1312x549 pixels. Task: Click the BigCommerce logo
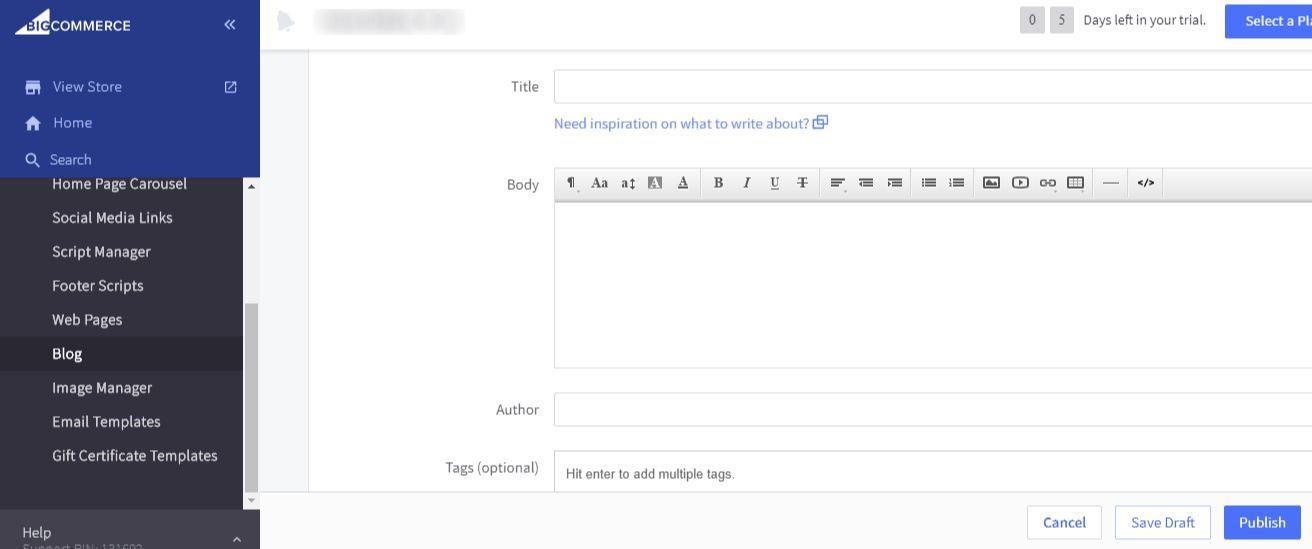[73, 23]
